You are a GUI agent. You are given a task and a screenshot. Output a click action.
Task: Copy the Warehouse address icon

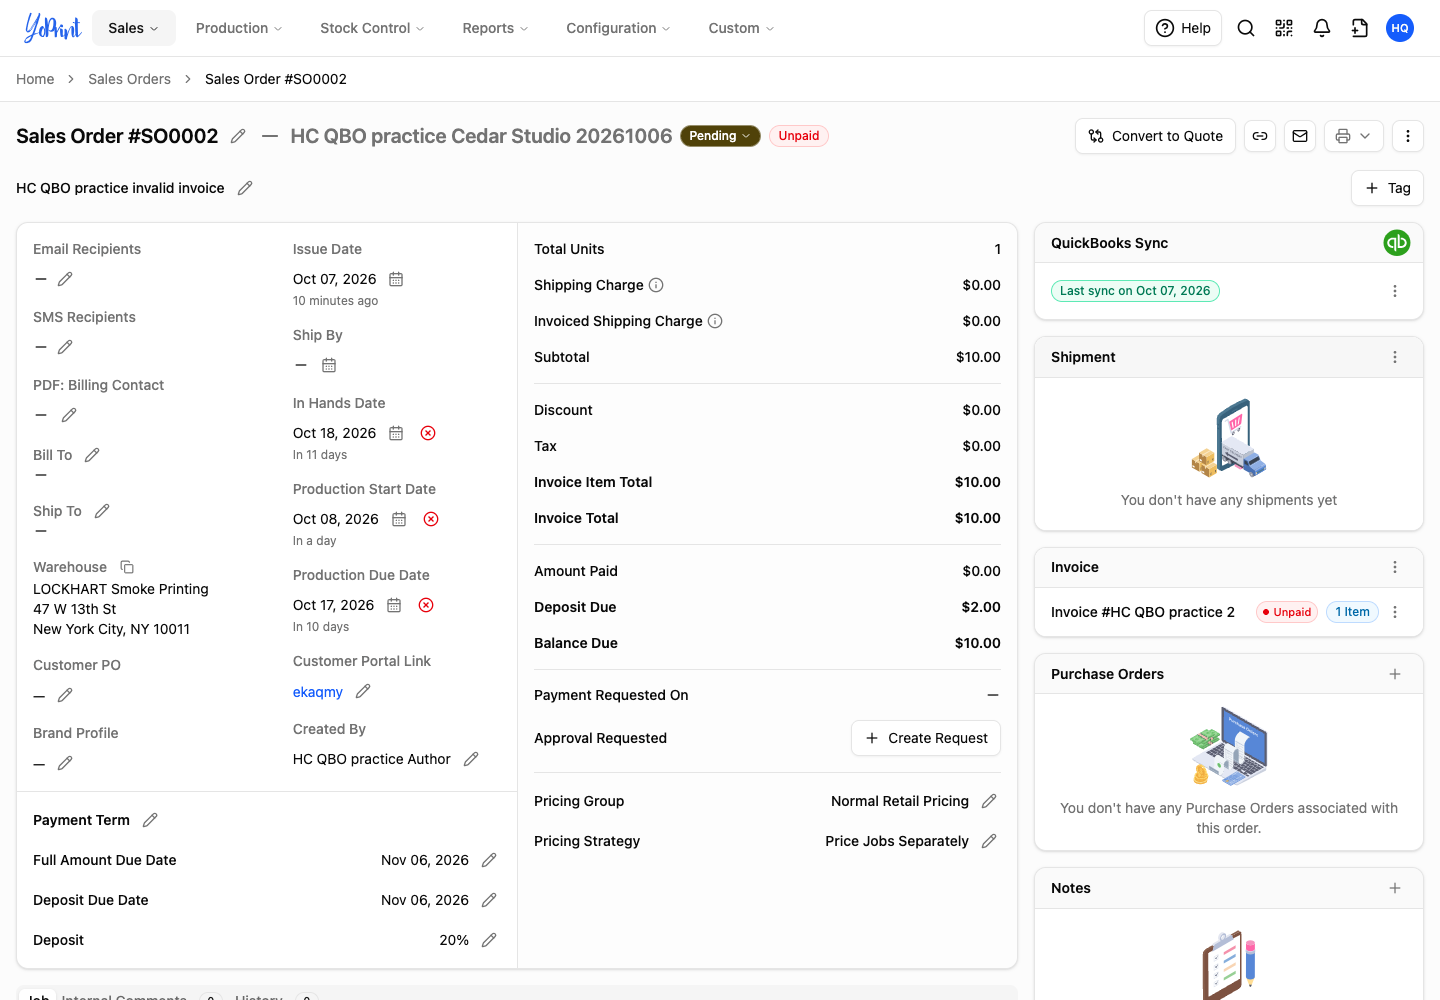coord(127,567)
